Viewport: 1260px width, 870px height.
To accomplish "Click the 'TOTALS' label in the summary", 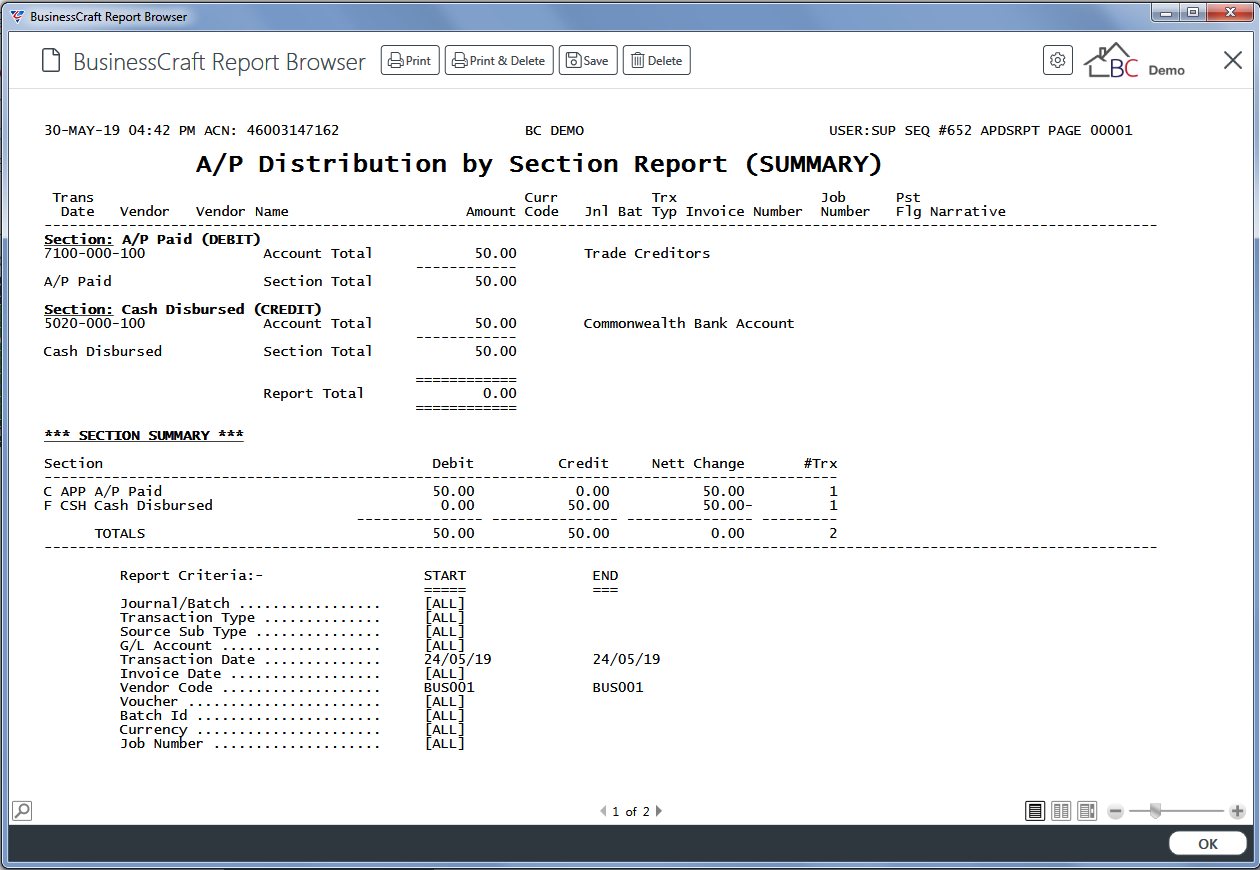I will [x=120, y=533].
